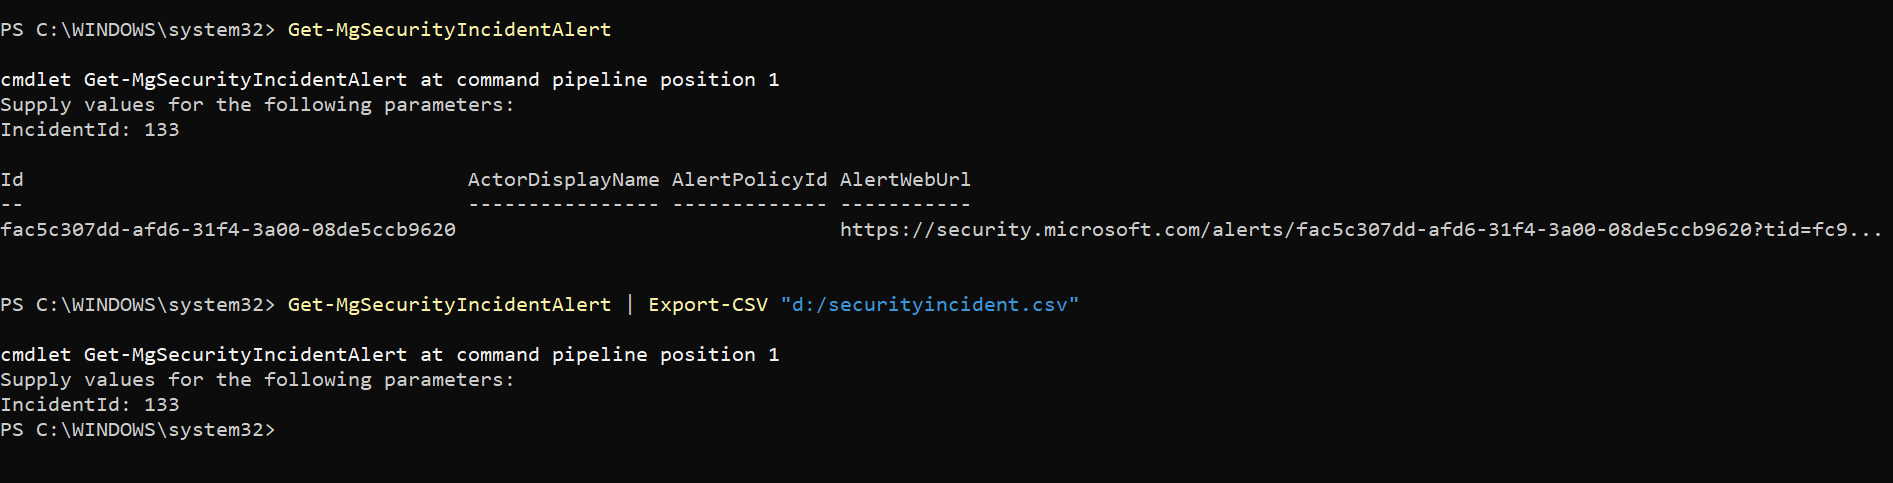
Task: Click the first IncidentId: 133 entry above the table
Action: [x=90, y=130]
